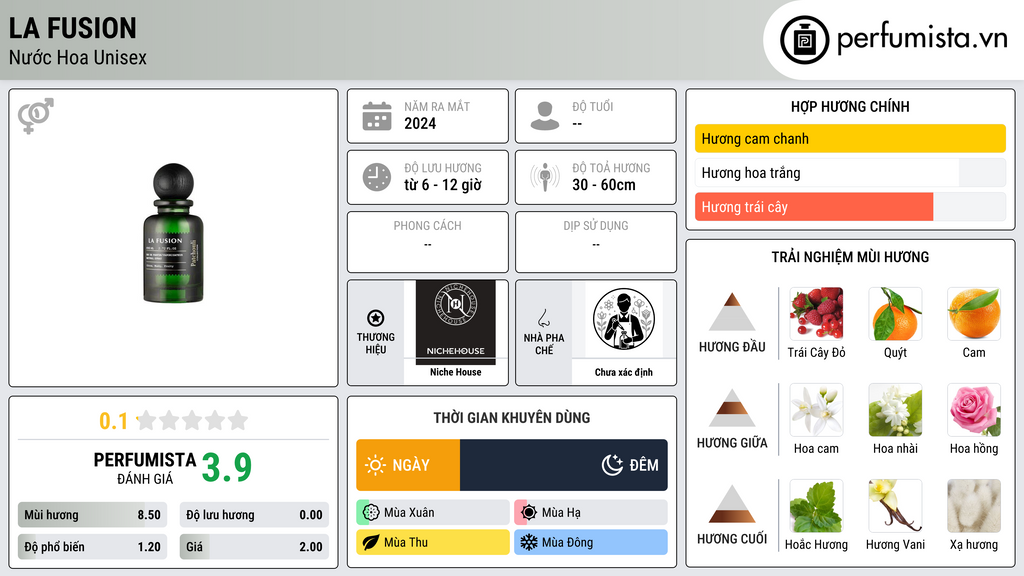
Task: Click the Thời gian khuyên dùng heading
Action: tap(512, 417)
